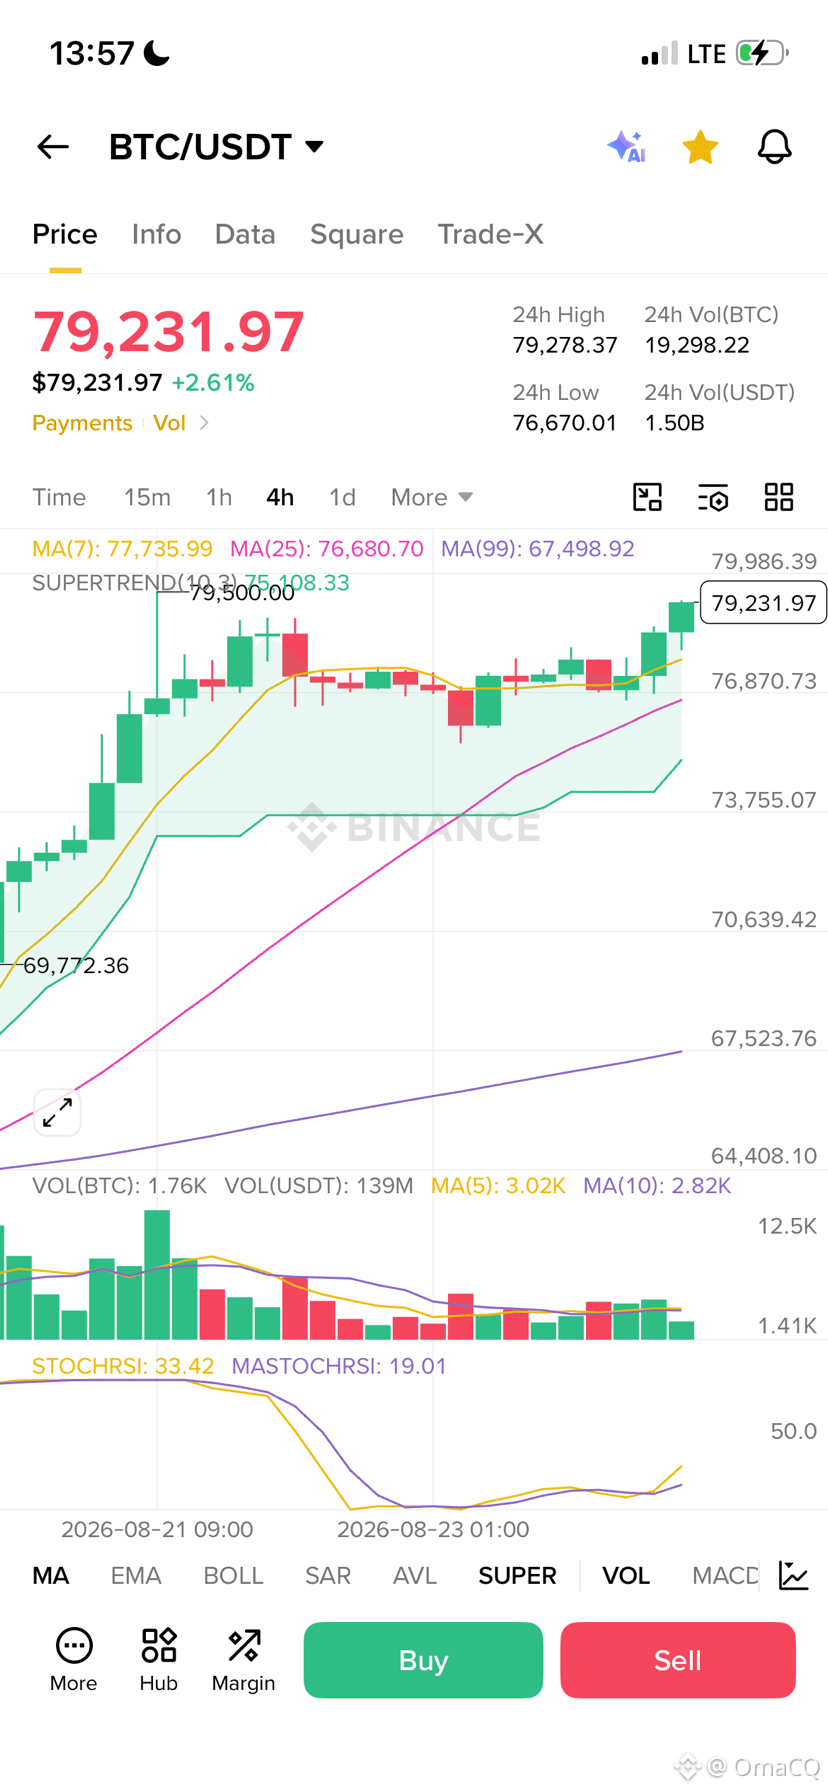Tap the 24h High value 79,278.37

565,345
